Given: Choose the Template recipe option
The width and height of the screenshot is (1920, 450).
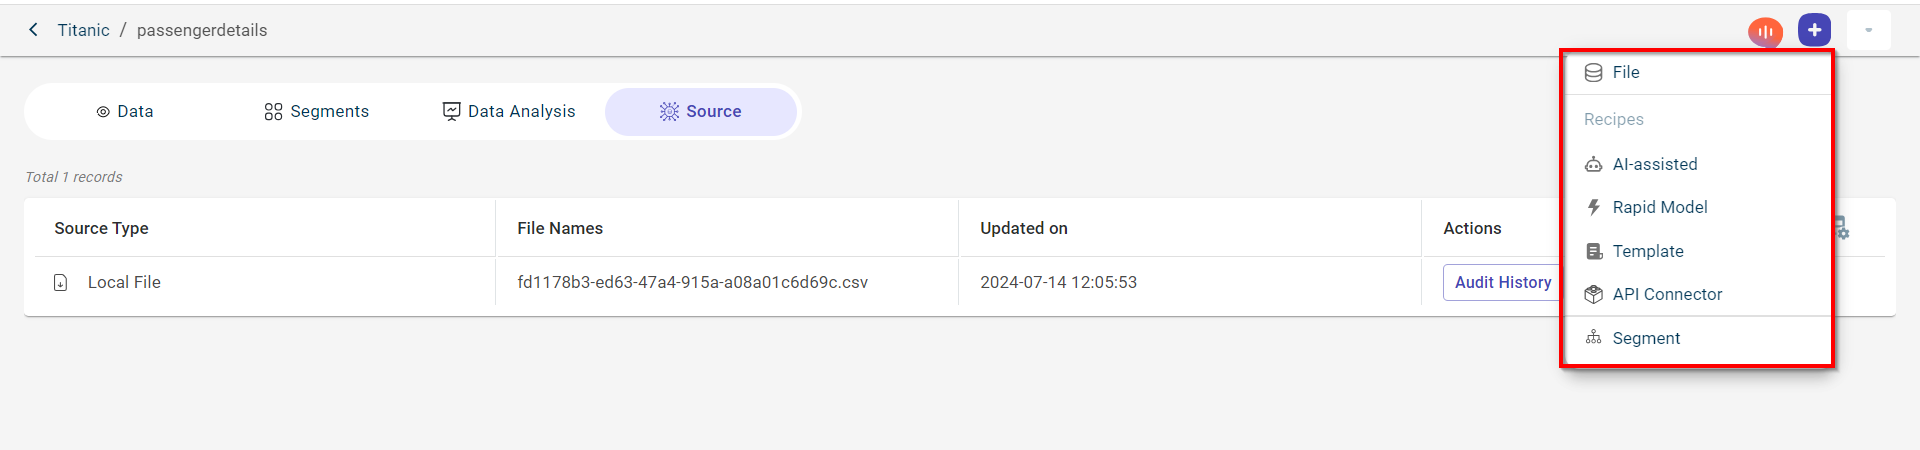Looking at the screenshot, I should click(1647, 251).
